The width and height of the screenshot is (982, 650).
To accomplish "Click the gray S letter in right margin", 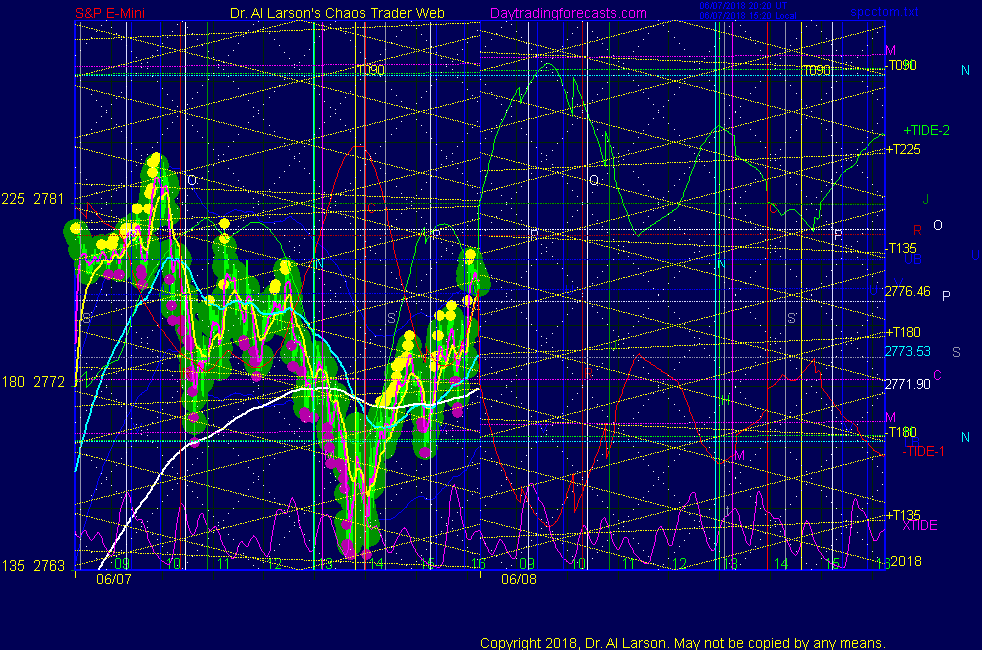I will 956,353.
